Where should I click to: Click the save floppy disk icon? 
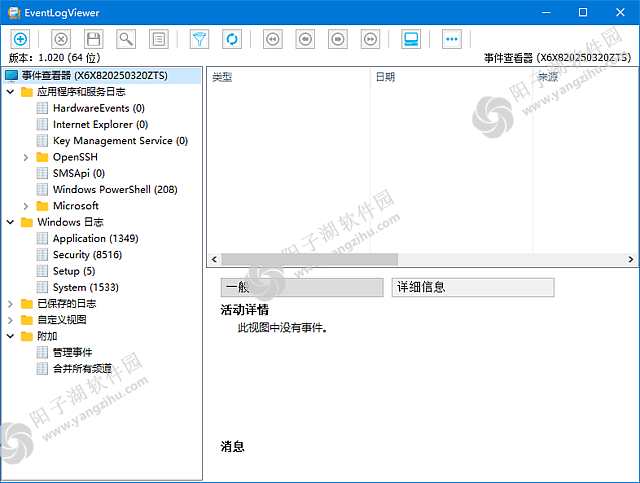[x=93, y=39]
